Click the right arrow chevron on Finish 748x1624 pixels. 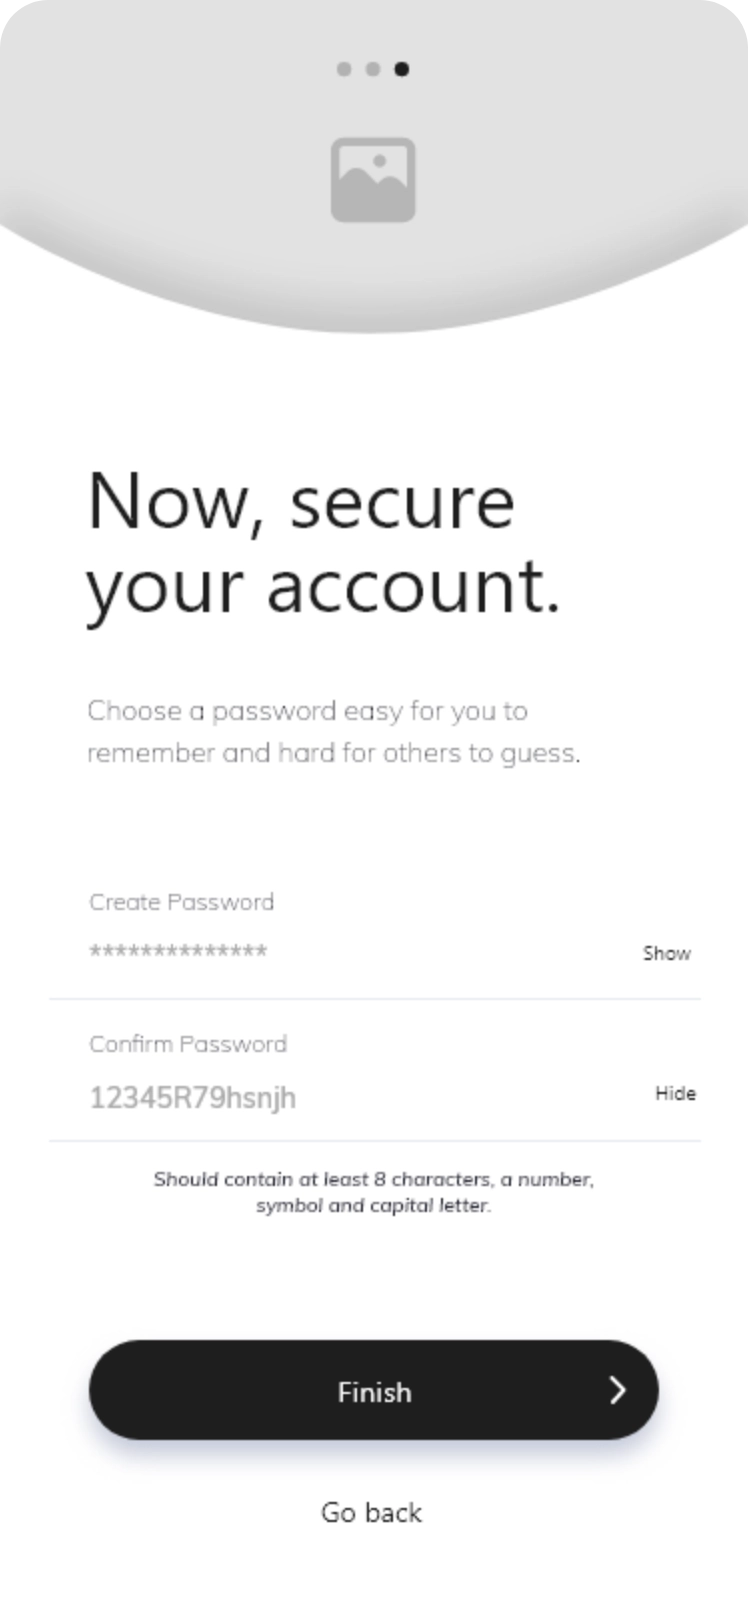tap(618, 1390)
